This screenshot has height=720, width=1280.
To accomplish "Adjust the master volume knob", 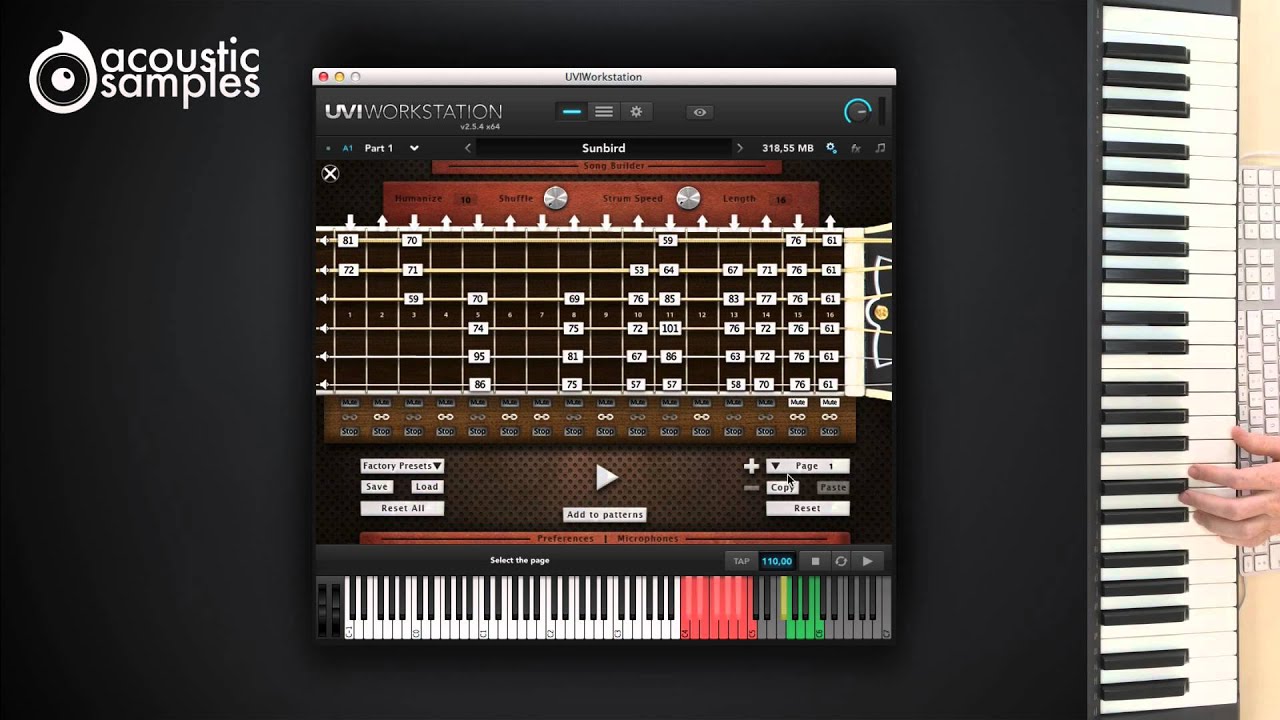I will pos(858,112).
